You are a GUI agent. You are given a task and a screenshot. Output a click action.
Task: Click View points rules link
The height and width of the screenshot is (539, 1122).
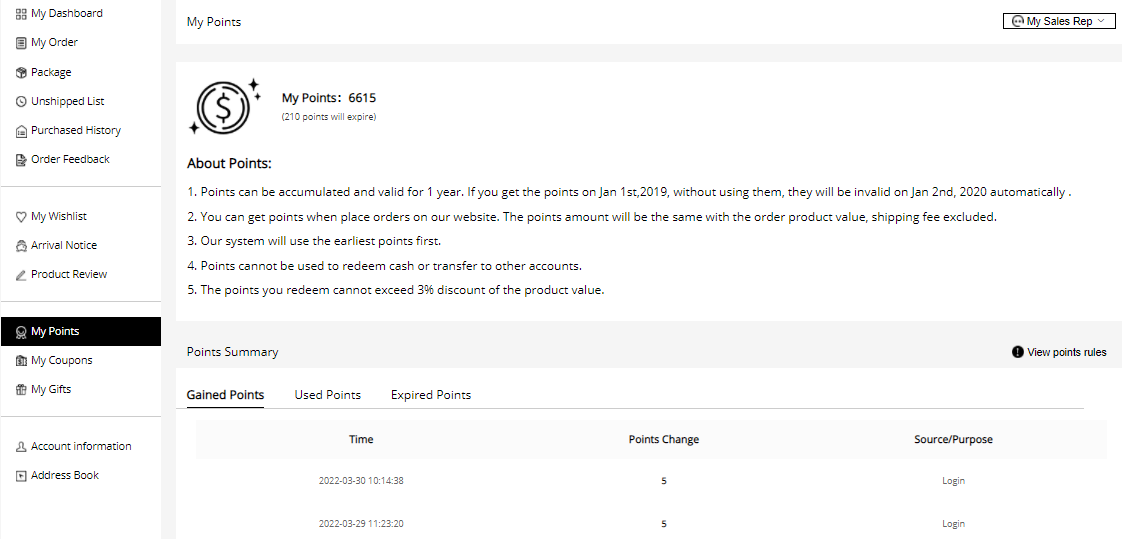[x=1066, y=352]
